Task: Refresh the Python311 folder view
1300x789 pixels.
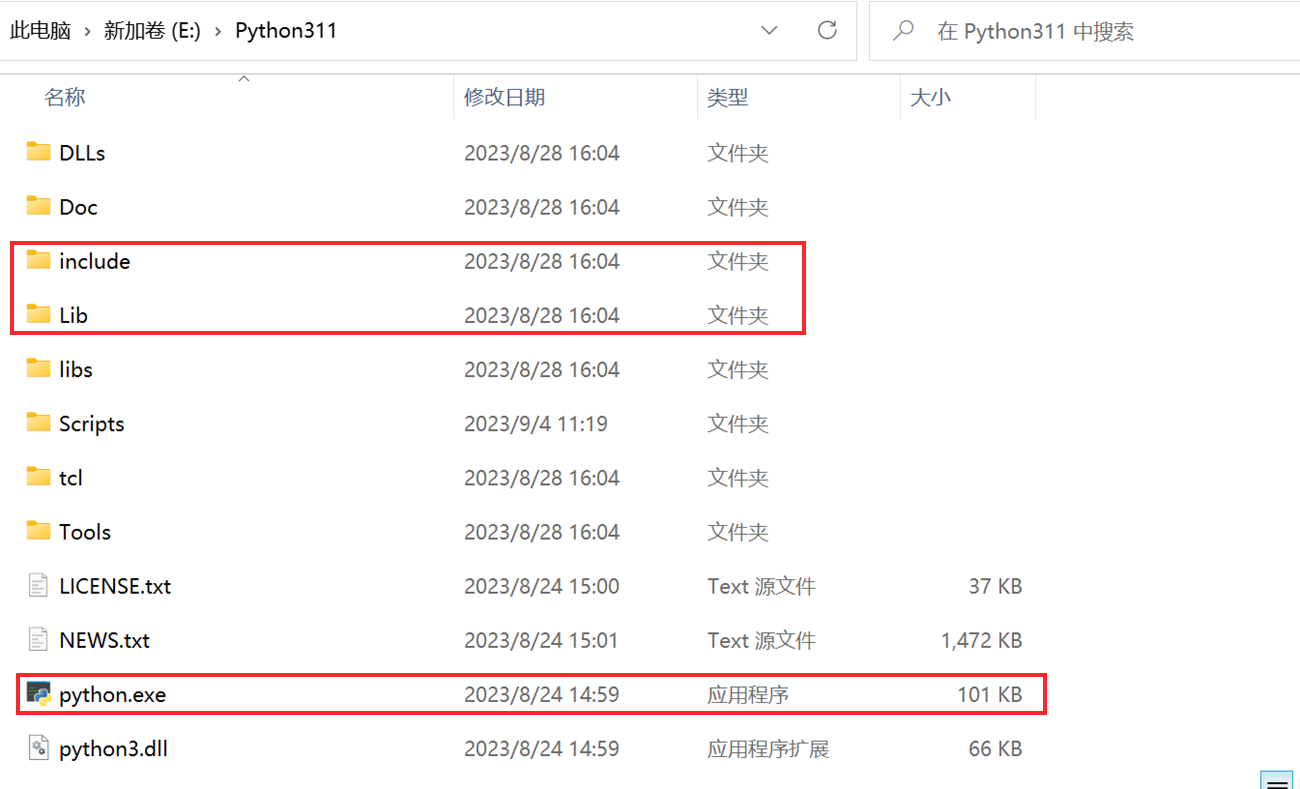Action: pyautogui.click(x=827, y=31)
